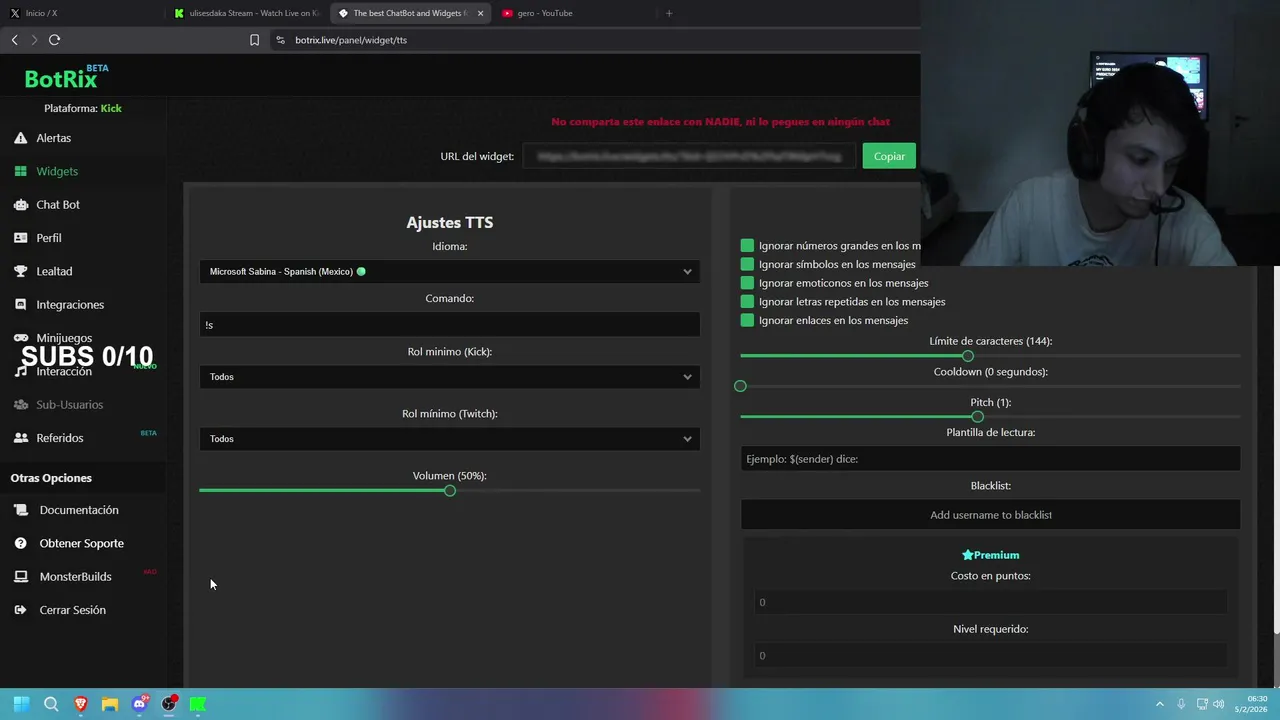Open the Lealtad menu item
1280x720 pixels.
coord(54,271)
